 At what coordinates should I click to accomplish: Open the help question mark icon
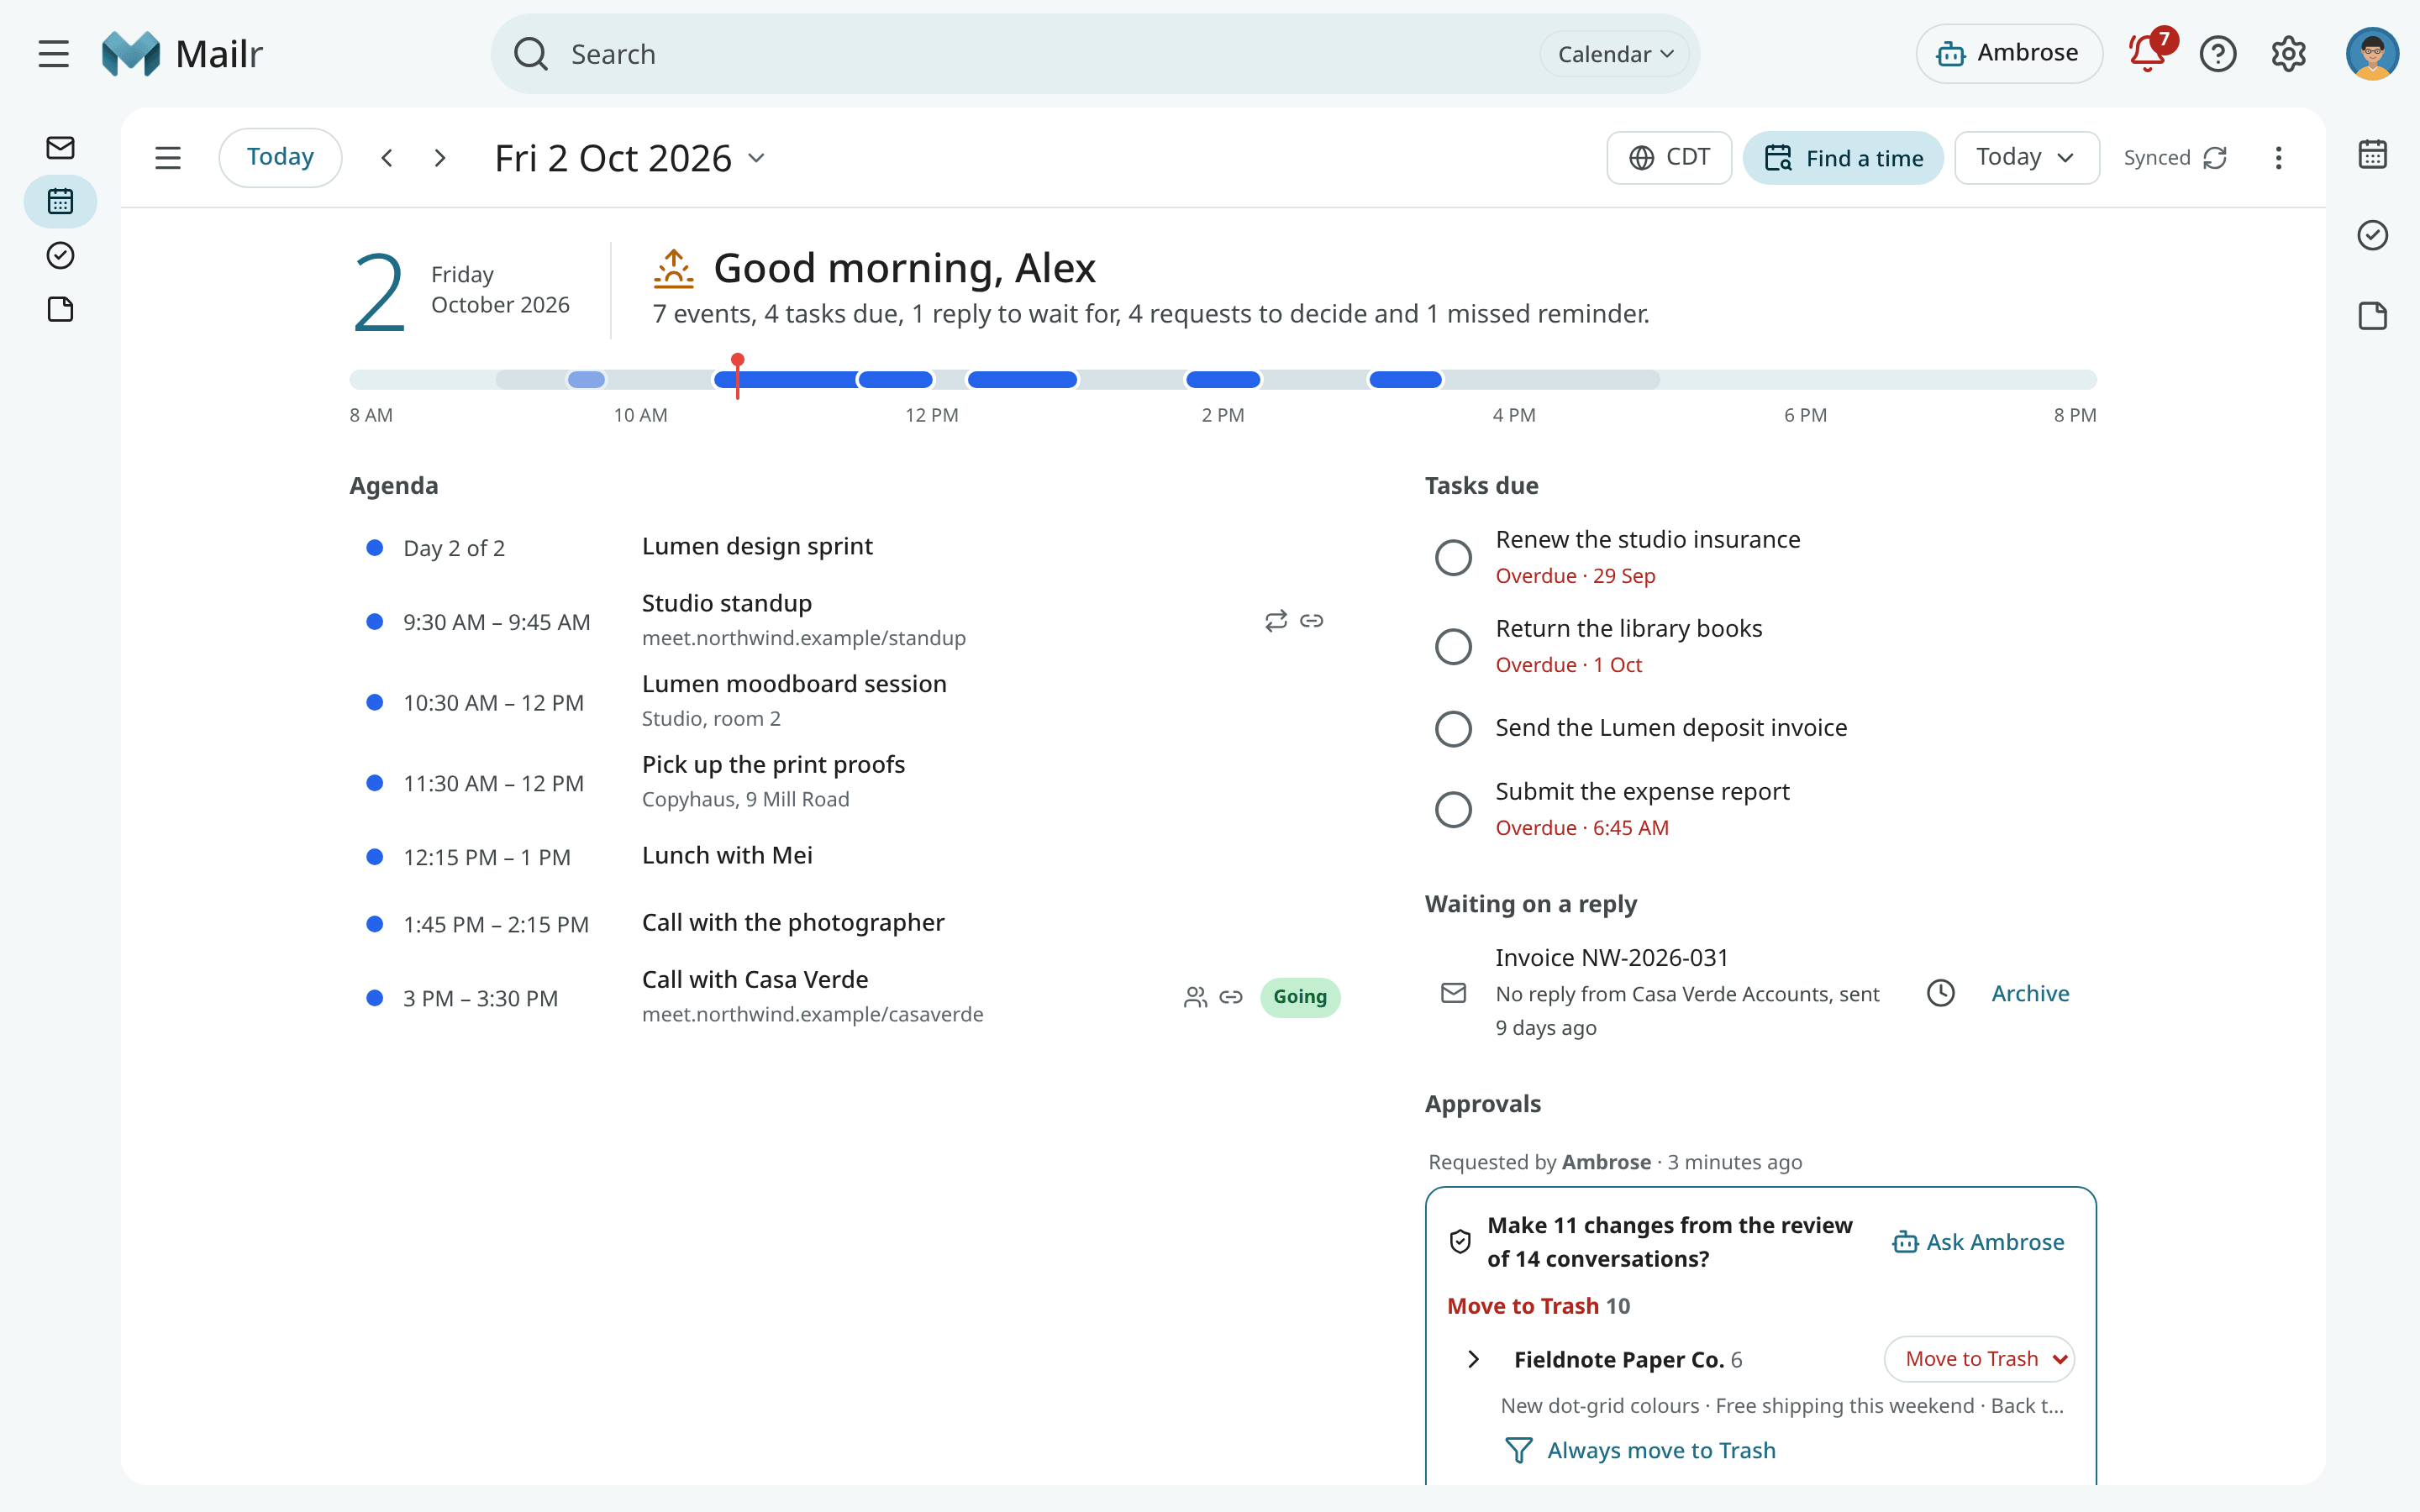(x=2218, y=54)
